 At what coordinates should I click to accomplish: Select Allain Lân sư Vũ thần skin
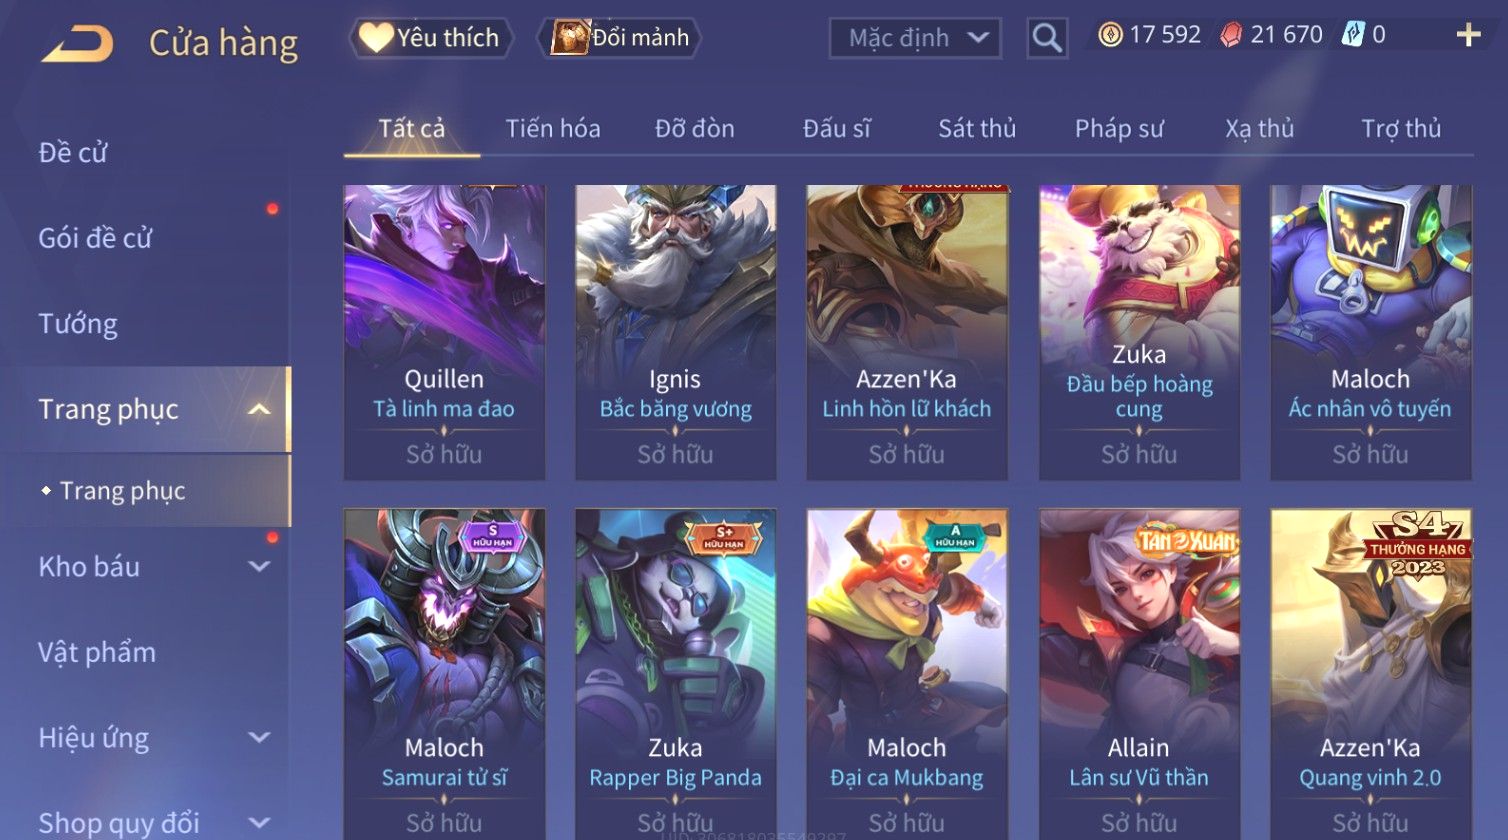1139,672
